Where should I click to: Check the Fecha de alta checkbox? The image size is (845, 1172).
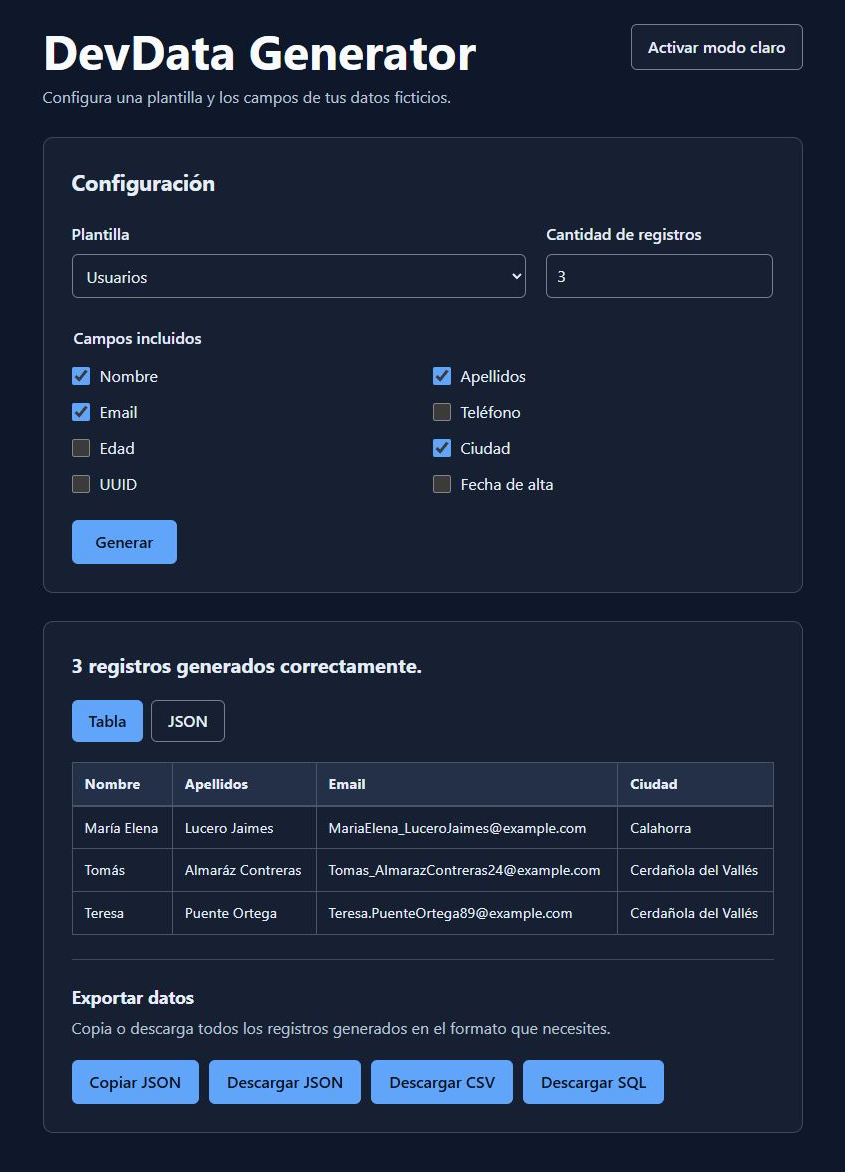[x=442, y=484]
